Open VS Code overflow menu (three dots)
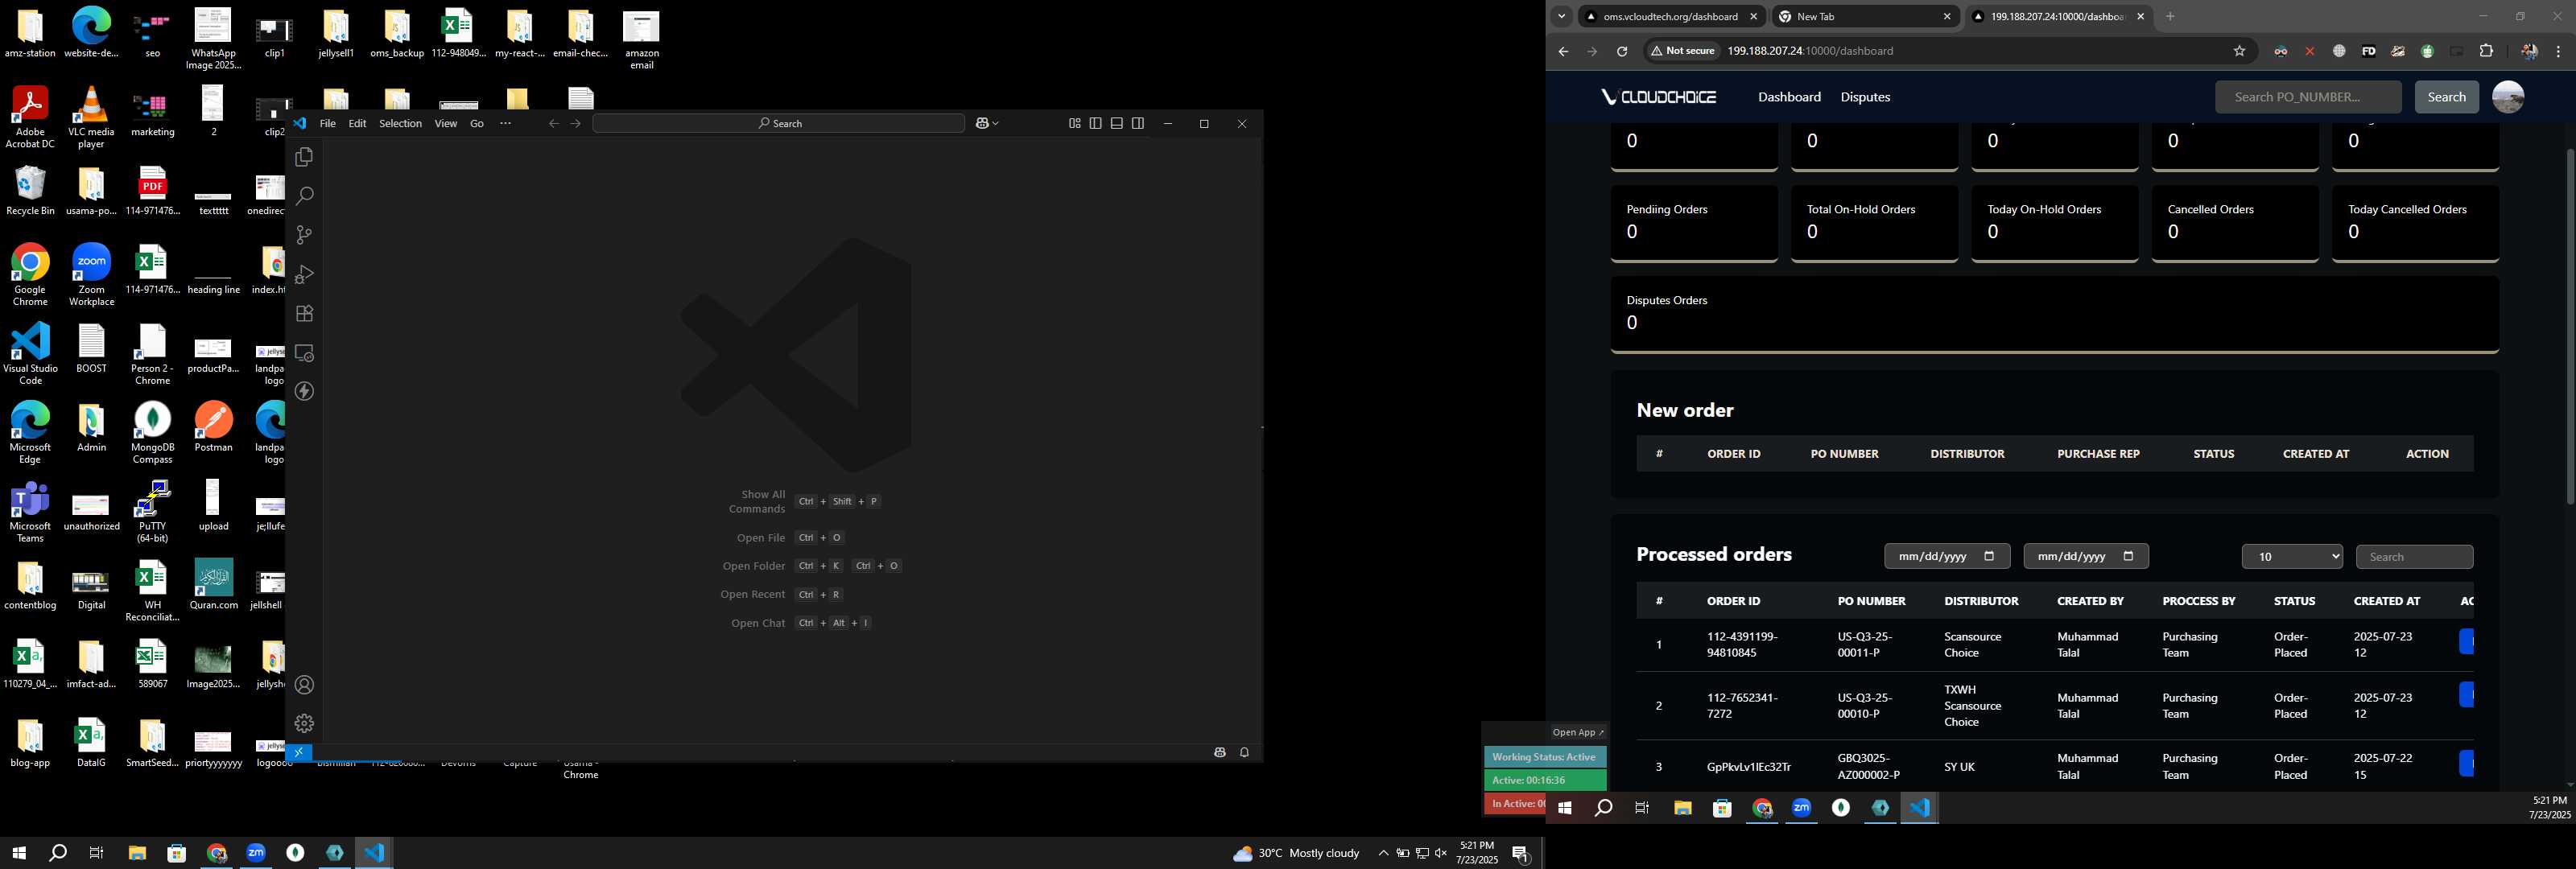This screenshot has width=2576, height=869. point(505,123)
